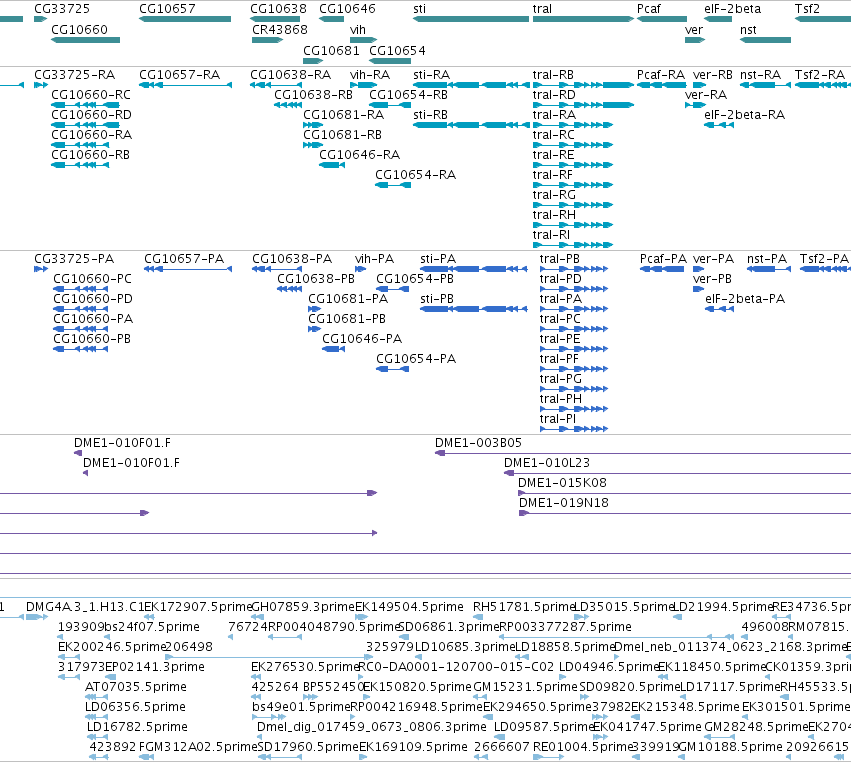Viewport: 851px width, 762px height.
Task: Open the tral-RE transcript label
Action: 553,155
